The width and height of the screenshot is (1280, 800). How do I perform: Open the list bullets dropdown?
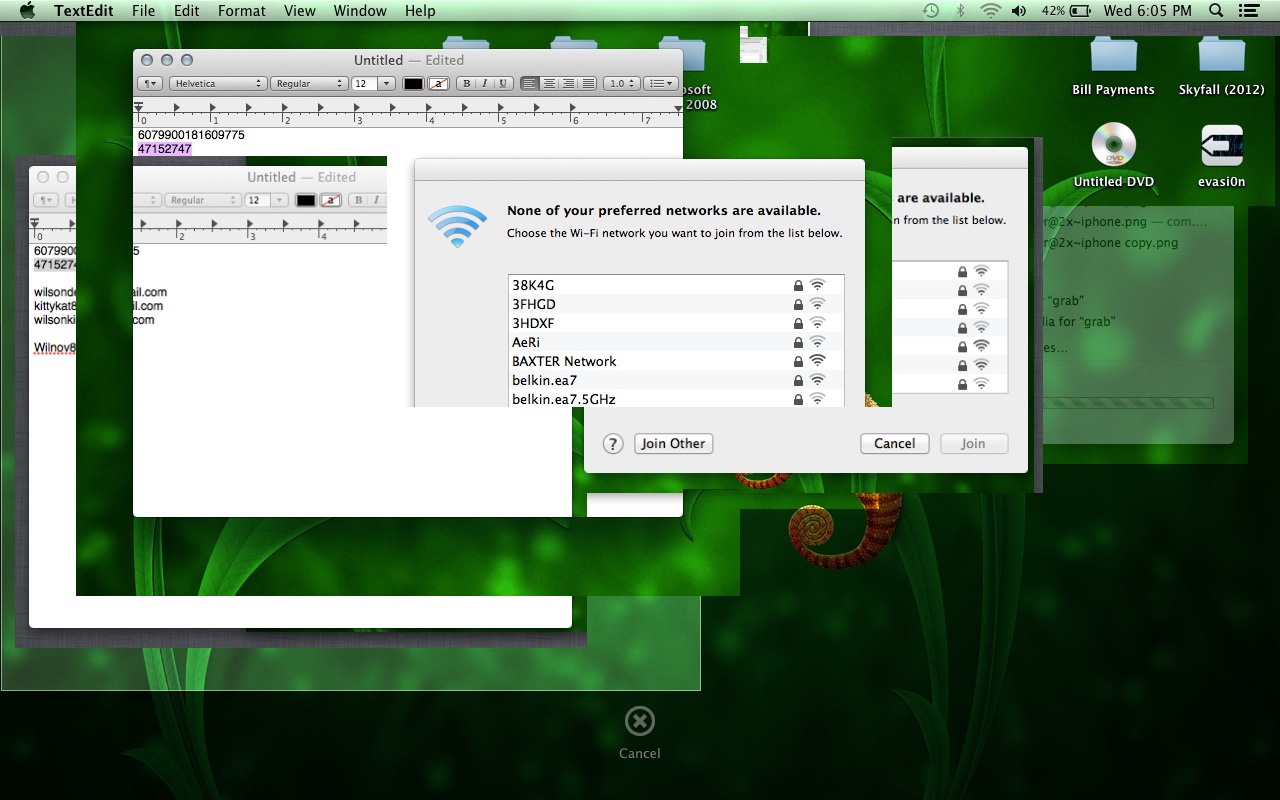(661, 84)
